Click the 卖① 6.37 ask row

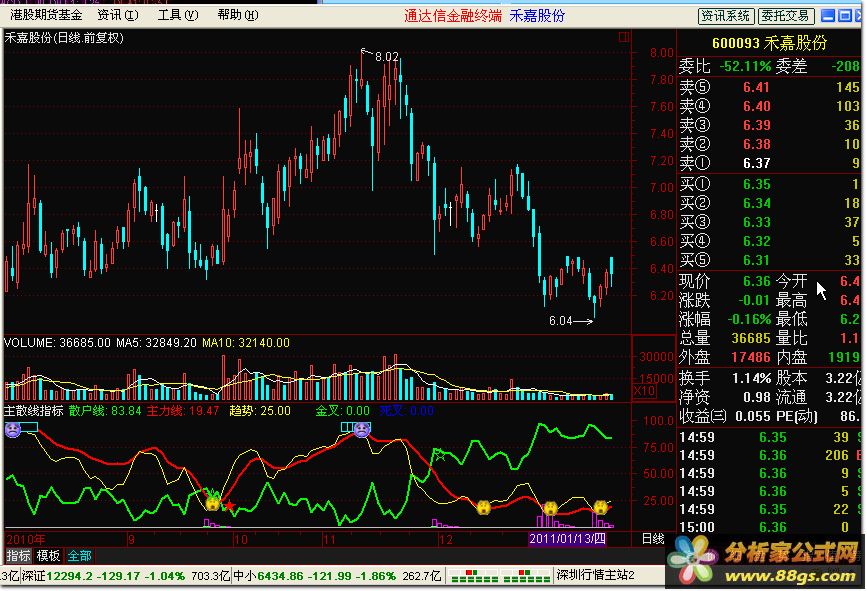[x=769, y=163]
